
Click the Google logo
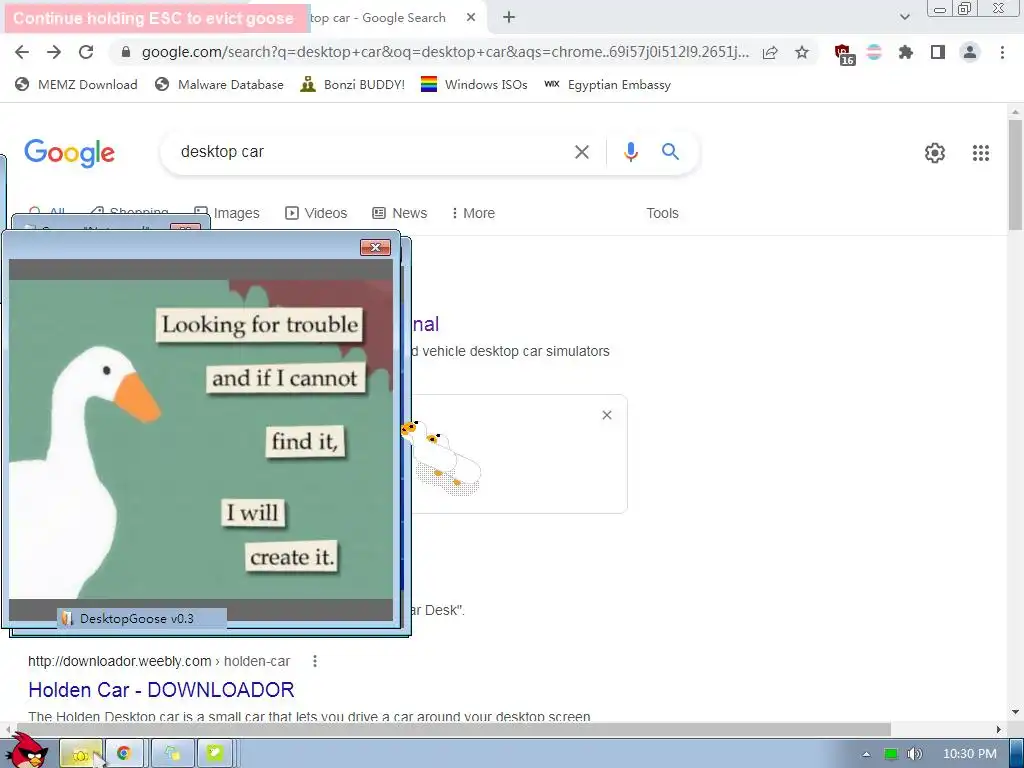pyautogui.click(x=69, y=153)
